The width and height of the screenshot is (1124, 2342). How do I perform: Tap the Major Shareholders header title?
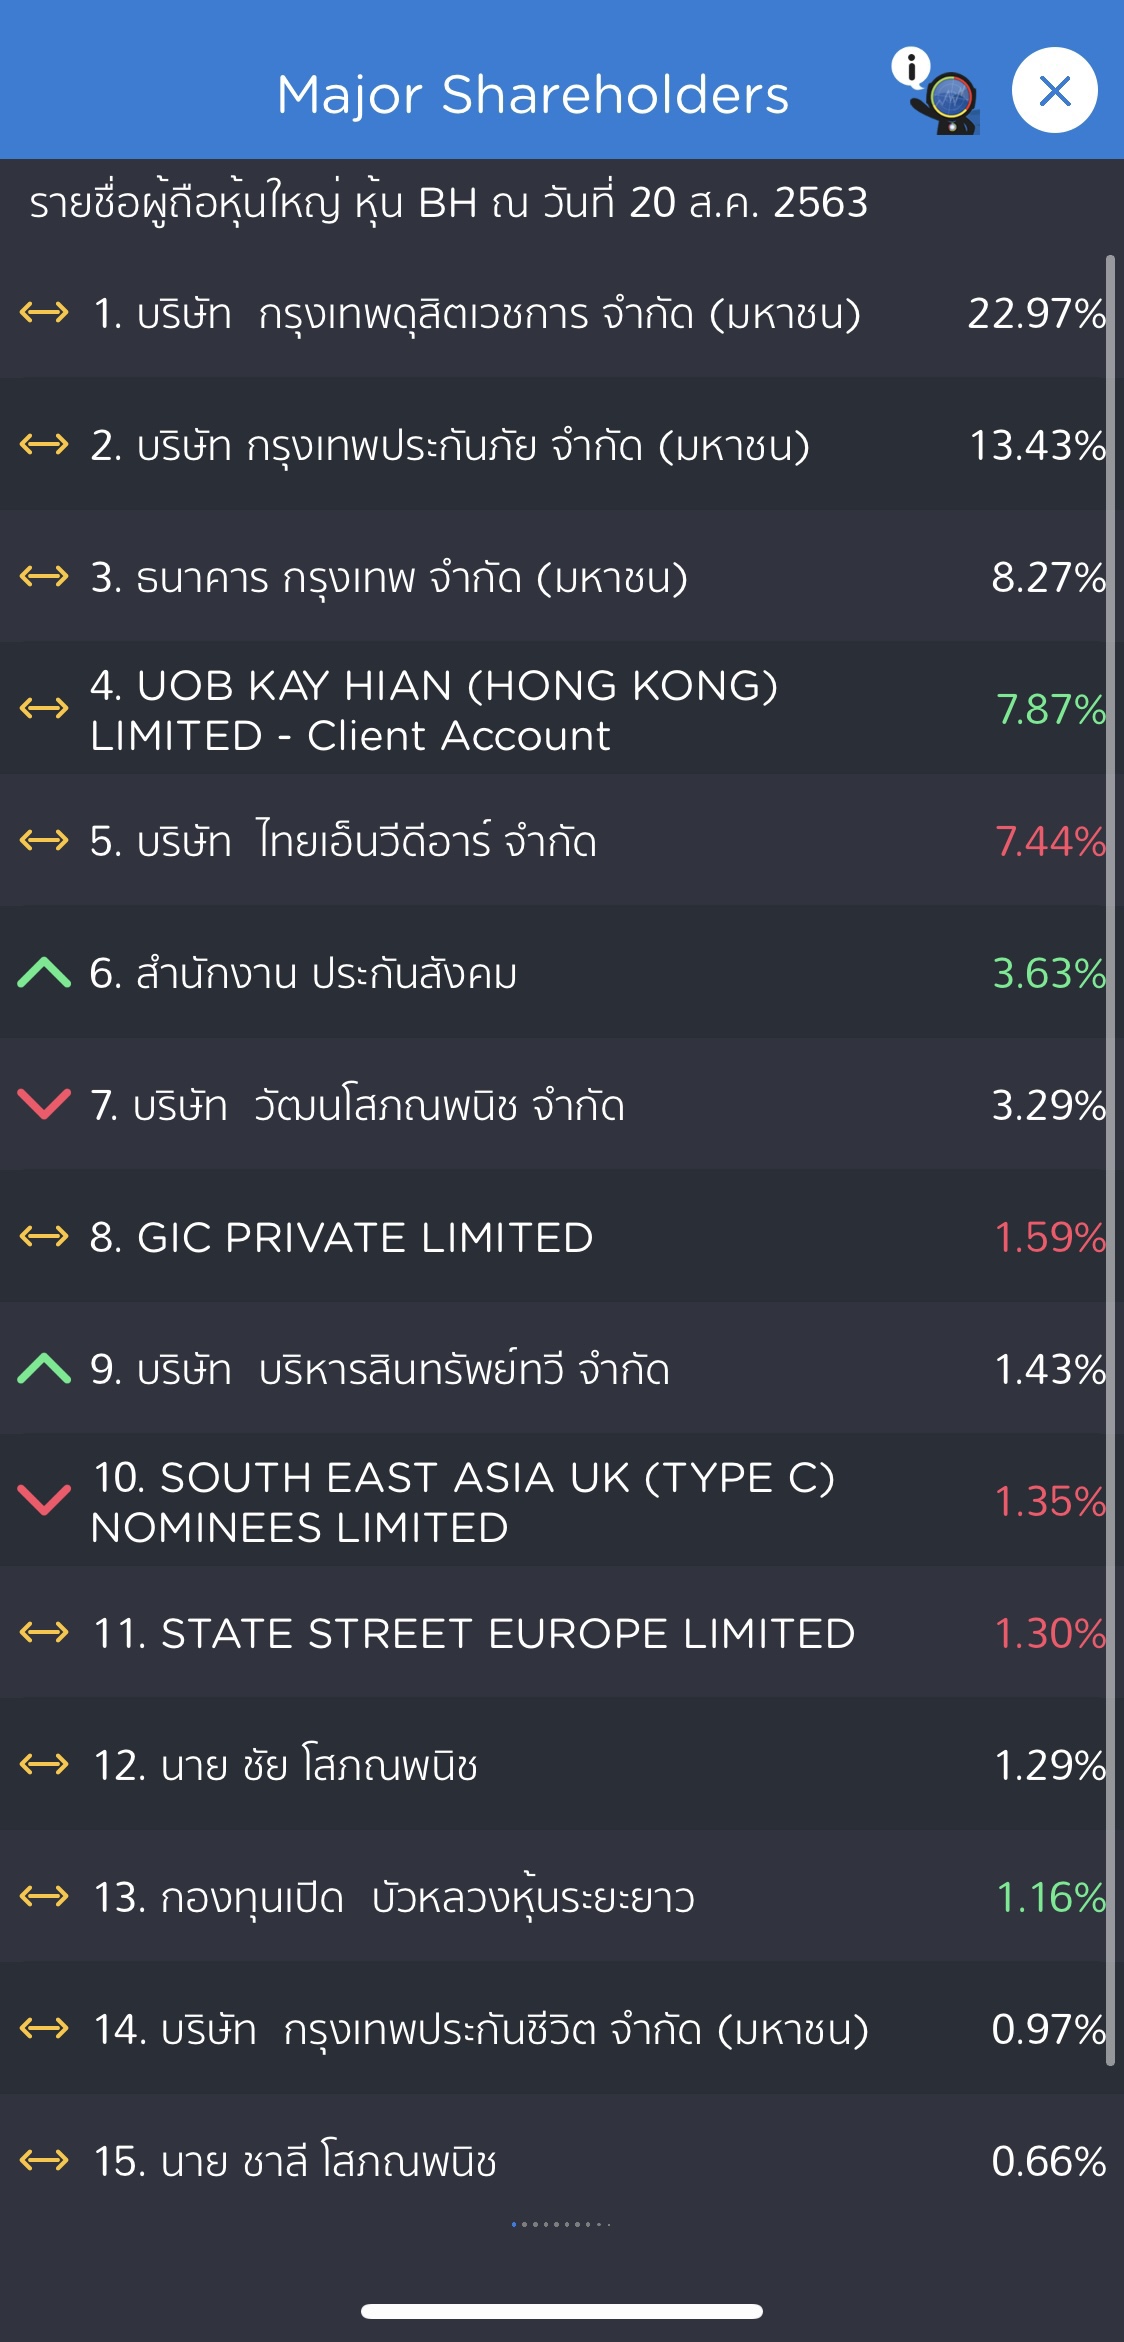(x=532, y=95)
